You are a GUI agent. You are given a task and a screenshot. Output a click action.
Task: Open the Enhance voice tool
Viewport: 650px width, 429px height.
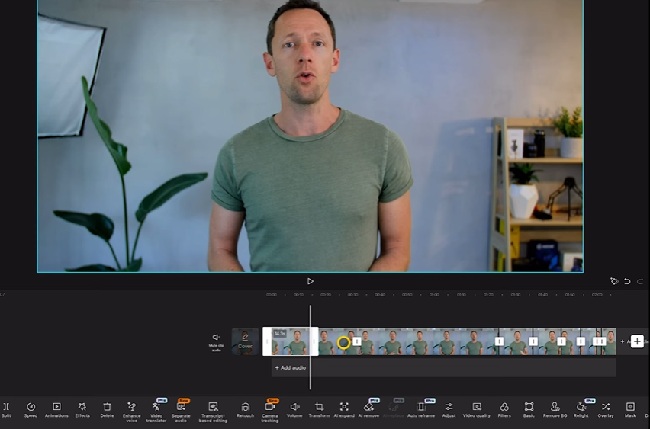pos(131,411)
